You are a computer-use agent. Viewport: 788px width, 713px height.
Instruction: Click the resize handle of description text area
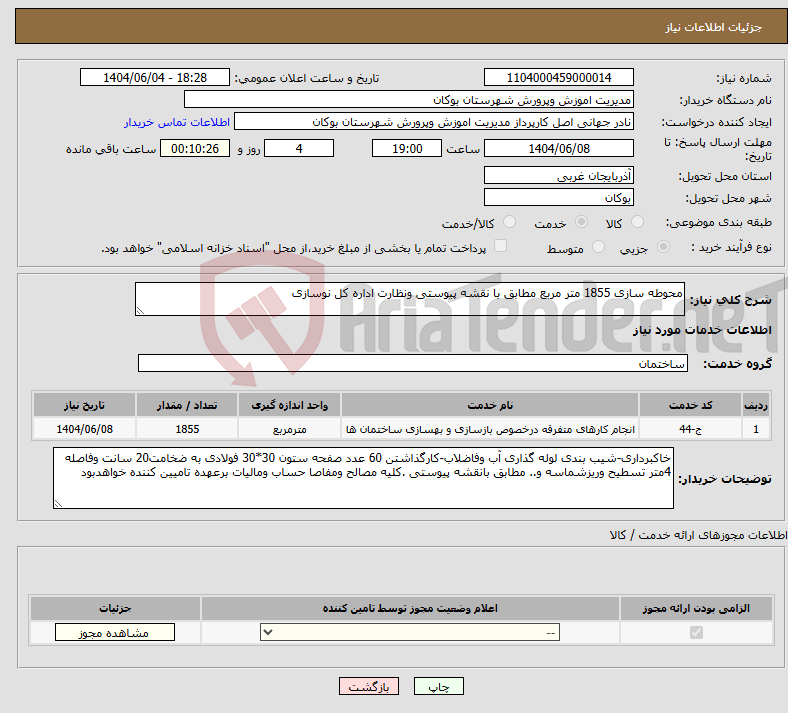pyautogui.click(x=140, y=311)
